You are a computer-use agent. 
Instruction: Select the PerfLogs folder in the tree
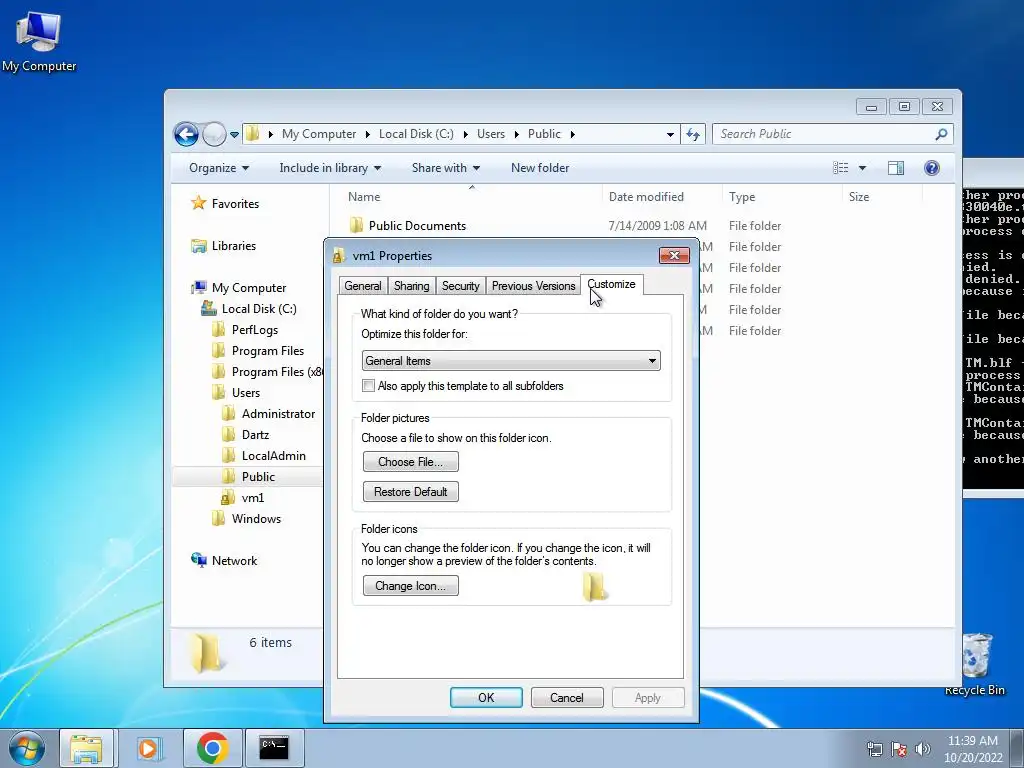[x=246, y=330]
